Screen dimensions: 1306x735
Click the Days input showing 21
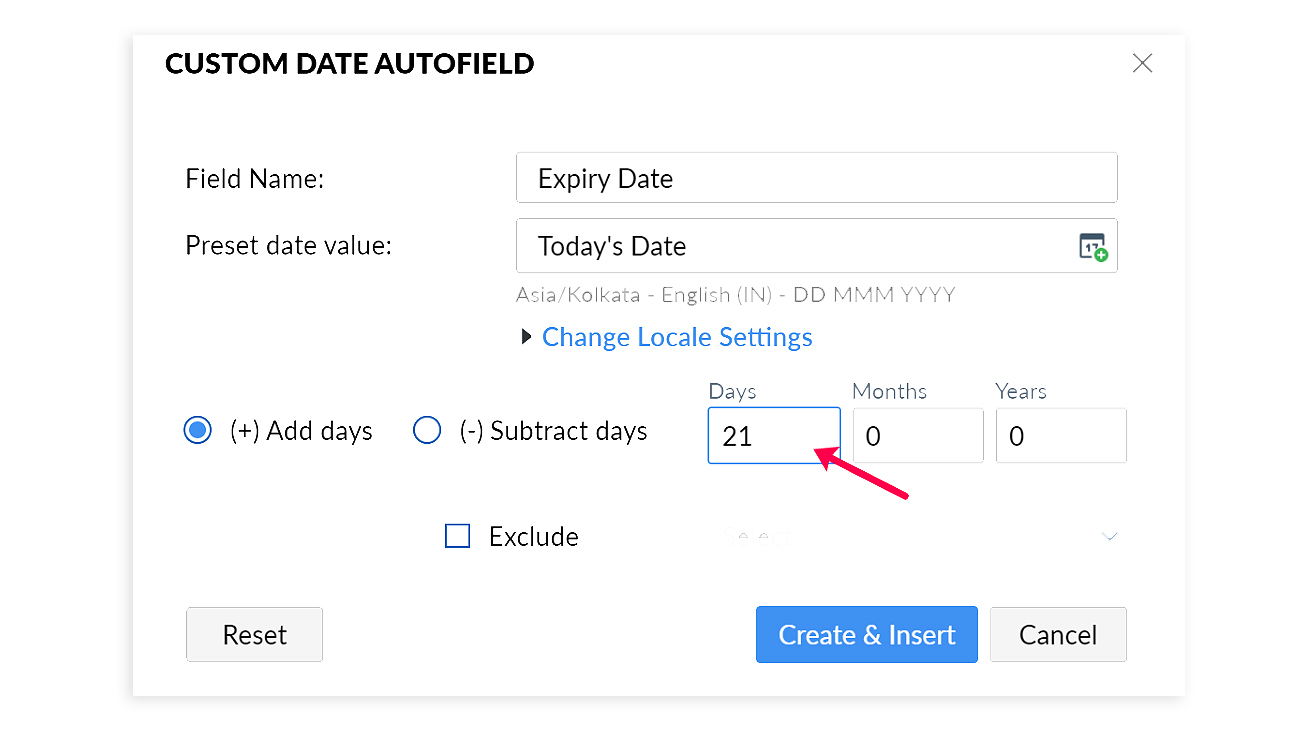pyautogui.click(x=773, y=436)
